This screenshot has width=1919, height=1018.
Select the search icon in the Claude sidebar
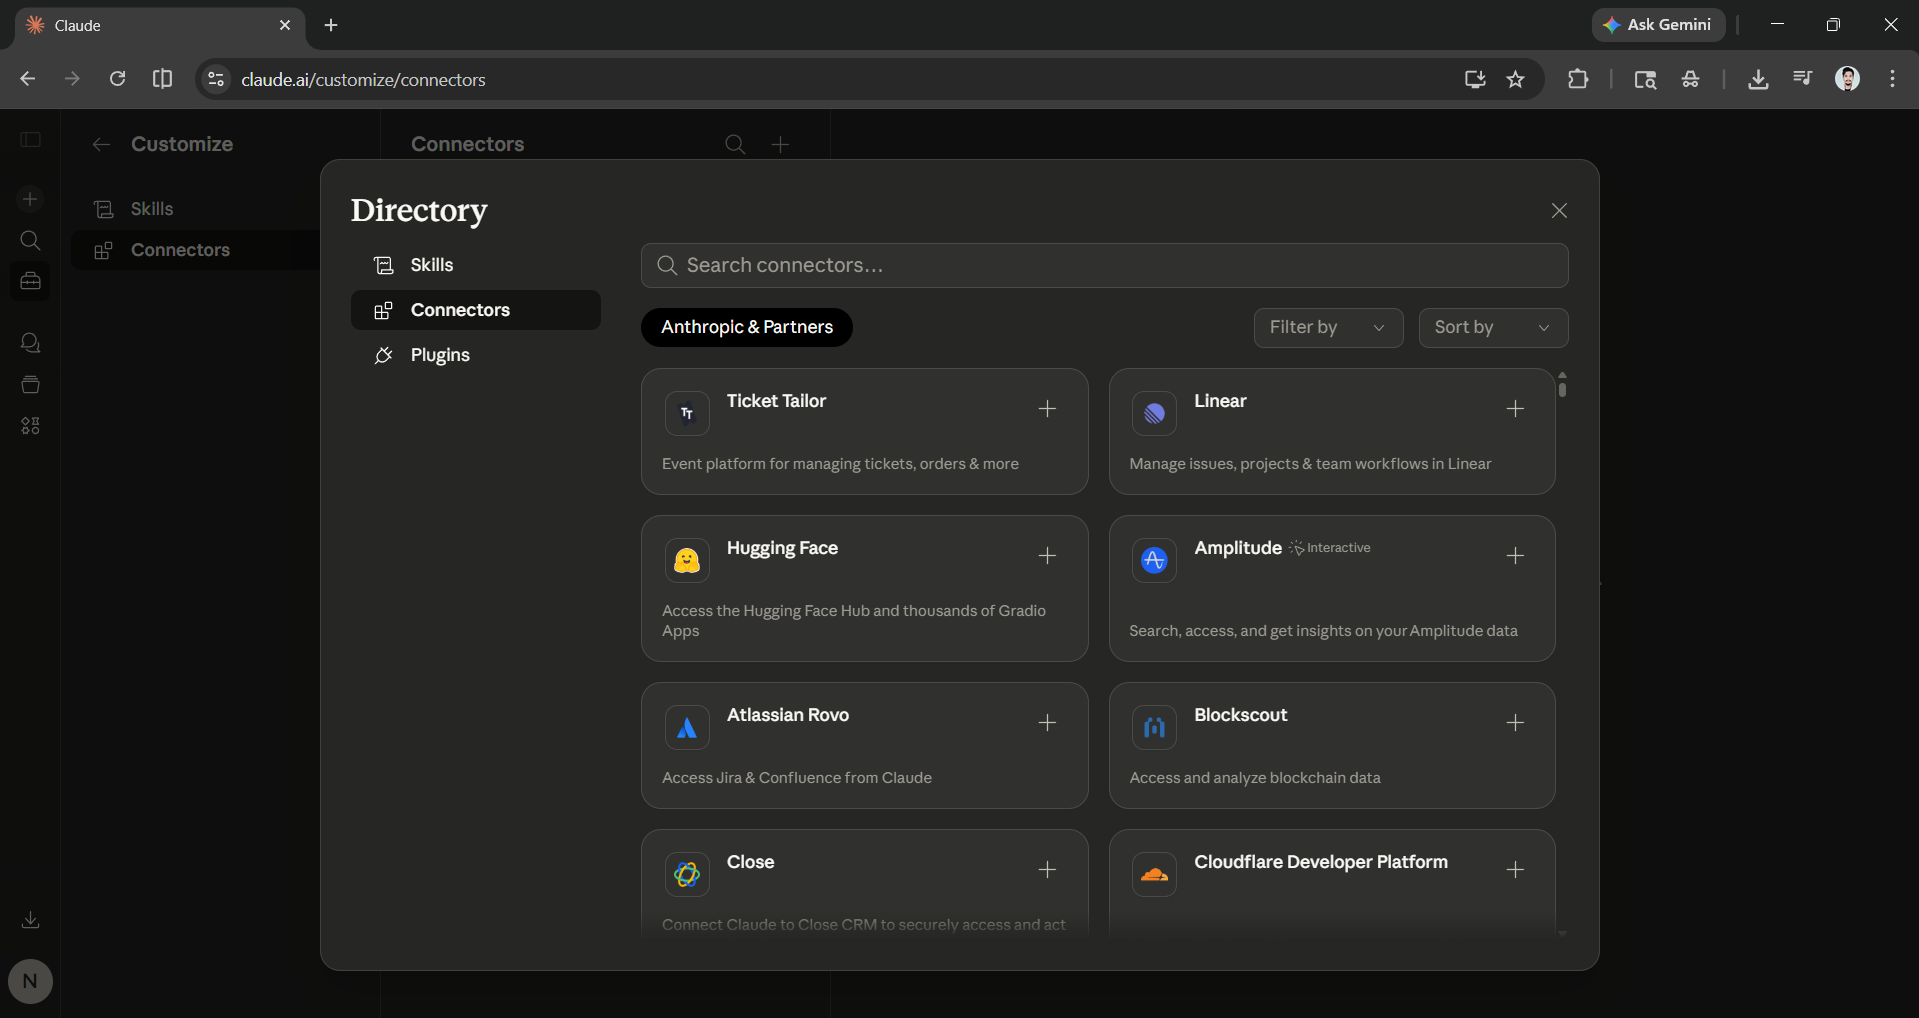point(30,240)
